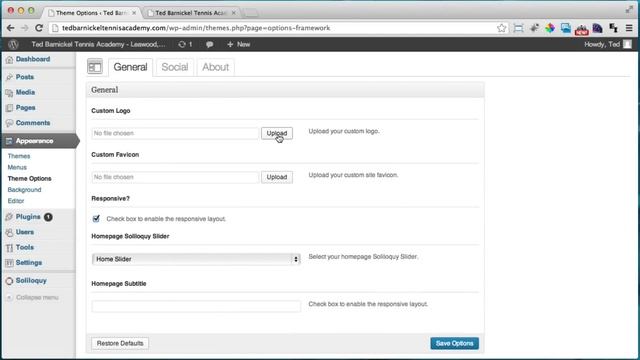Open Users in the sidebar
The height and width of the screenshot is (360, 640).
[x=24, y=232]
